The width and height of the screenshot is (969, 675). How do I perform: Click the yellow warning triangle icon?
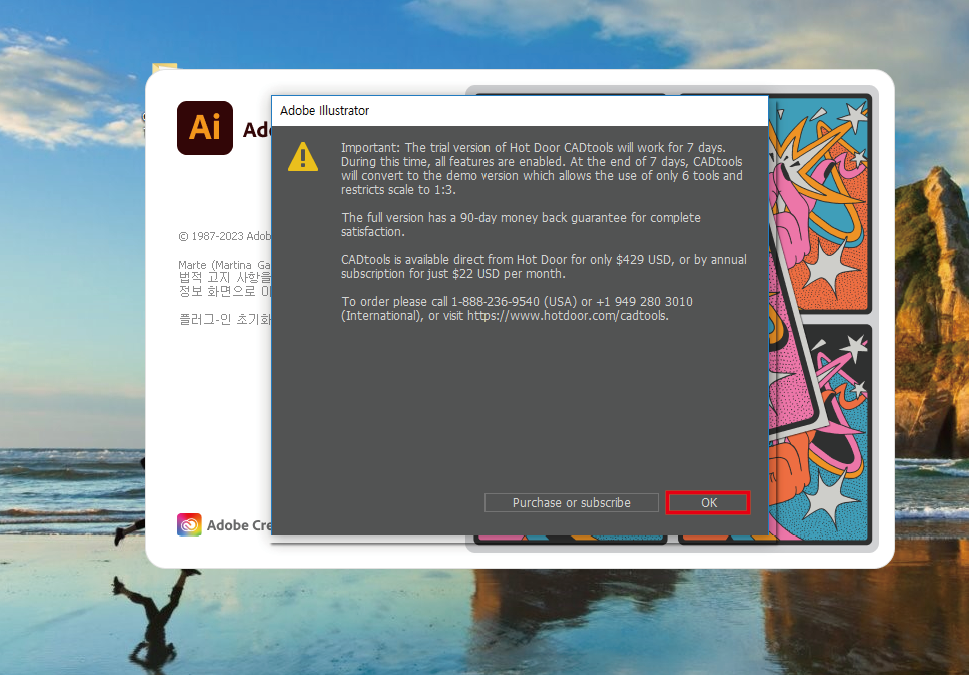(303, 156)
